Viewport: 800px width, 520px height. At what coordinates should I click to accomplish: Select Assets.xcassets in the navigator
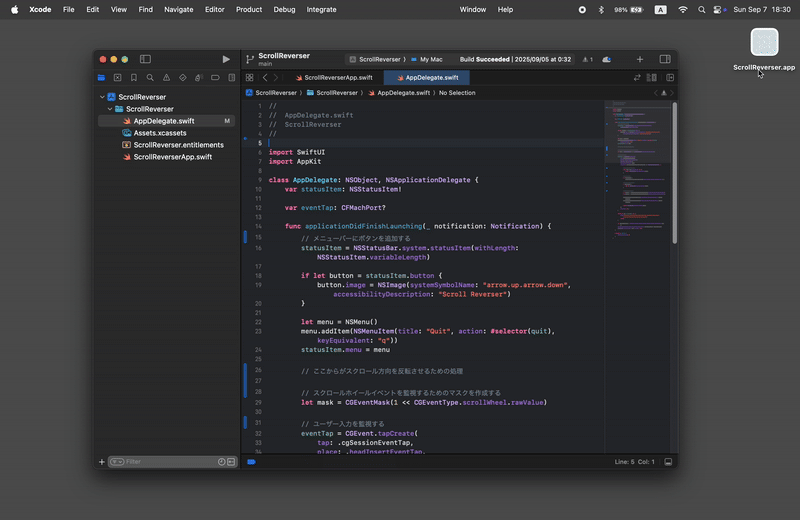166,133
